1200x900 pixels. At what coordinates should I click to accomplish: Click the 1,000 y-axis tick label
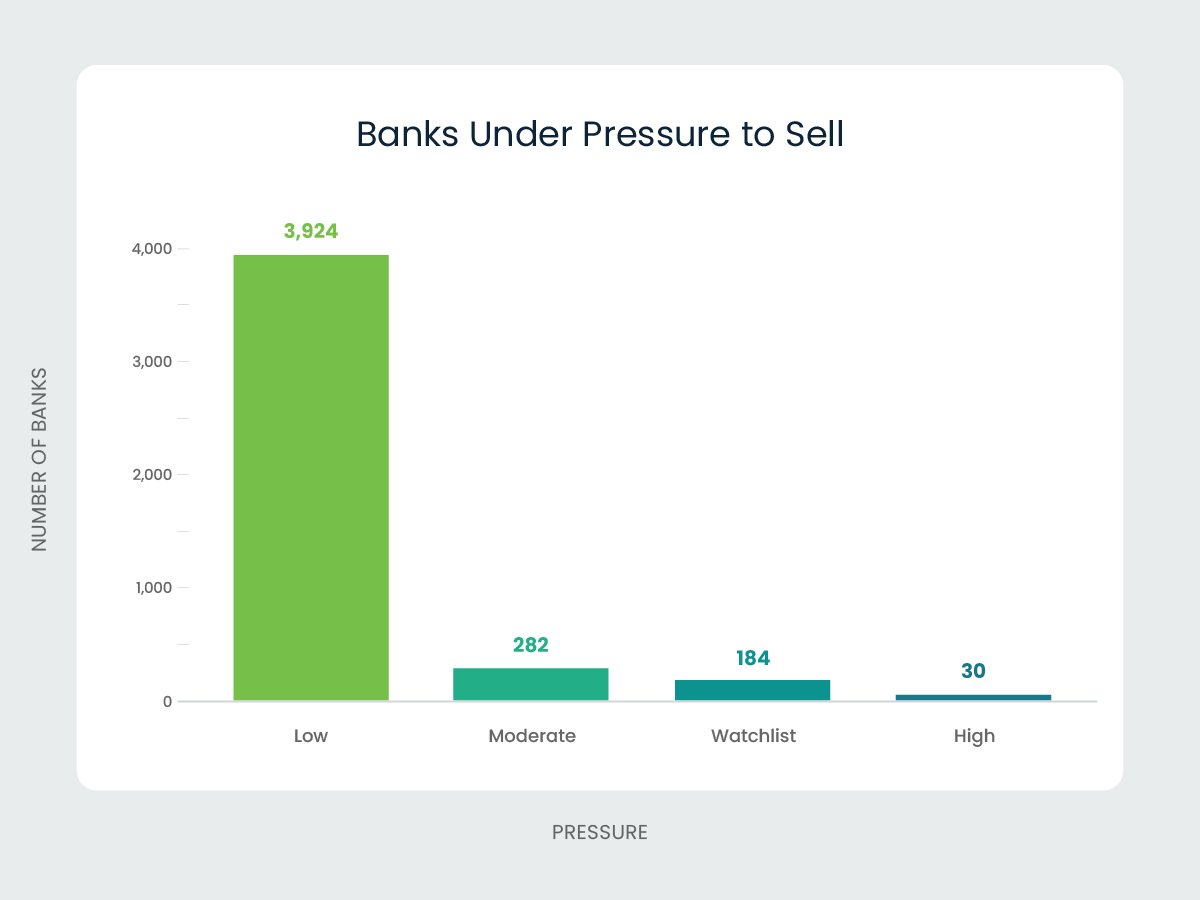pos(153,588)
